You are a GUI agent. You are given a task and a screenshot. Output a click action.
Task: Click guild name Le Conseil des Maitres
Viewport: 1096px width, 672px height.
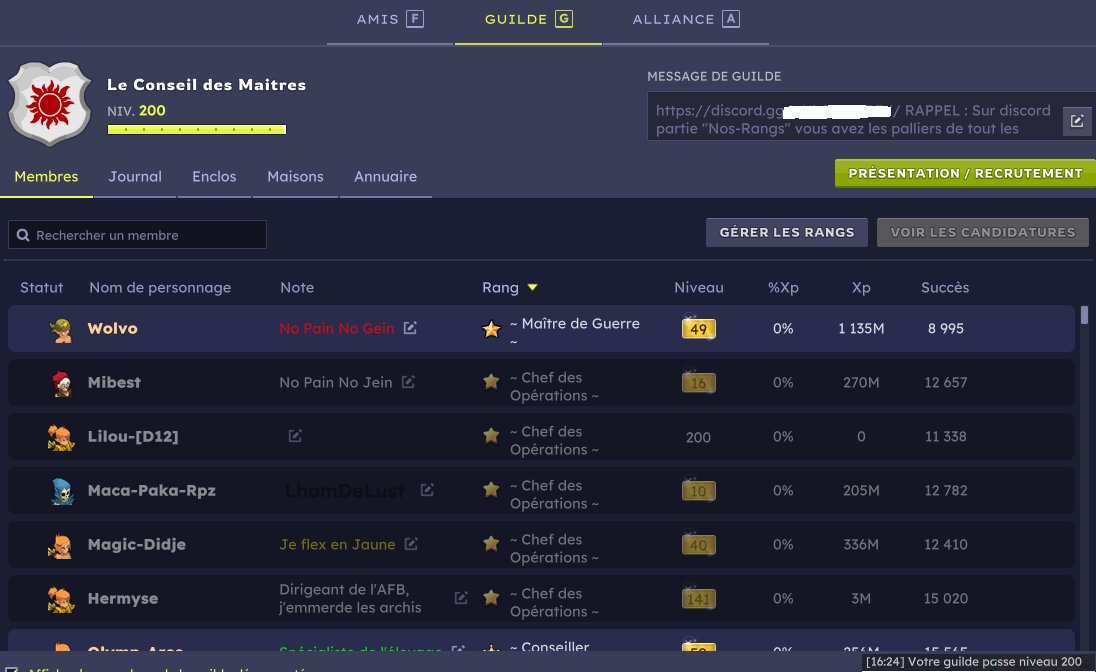click(x=206, y=85)
